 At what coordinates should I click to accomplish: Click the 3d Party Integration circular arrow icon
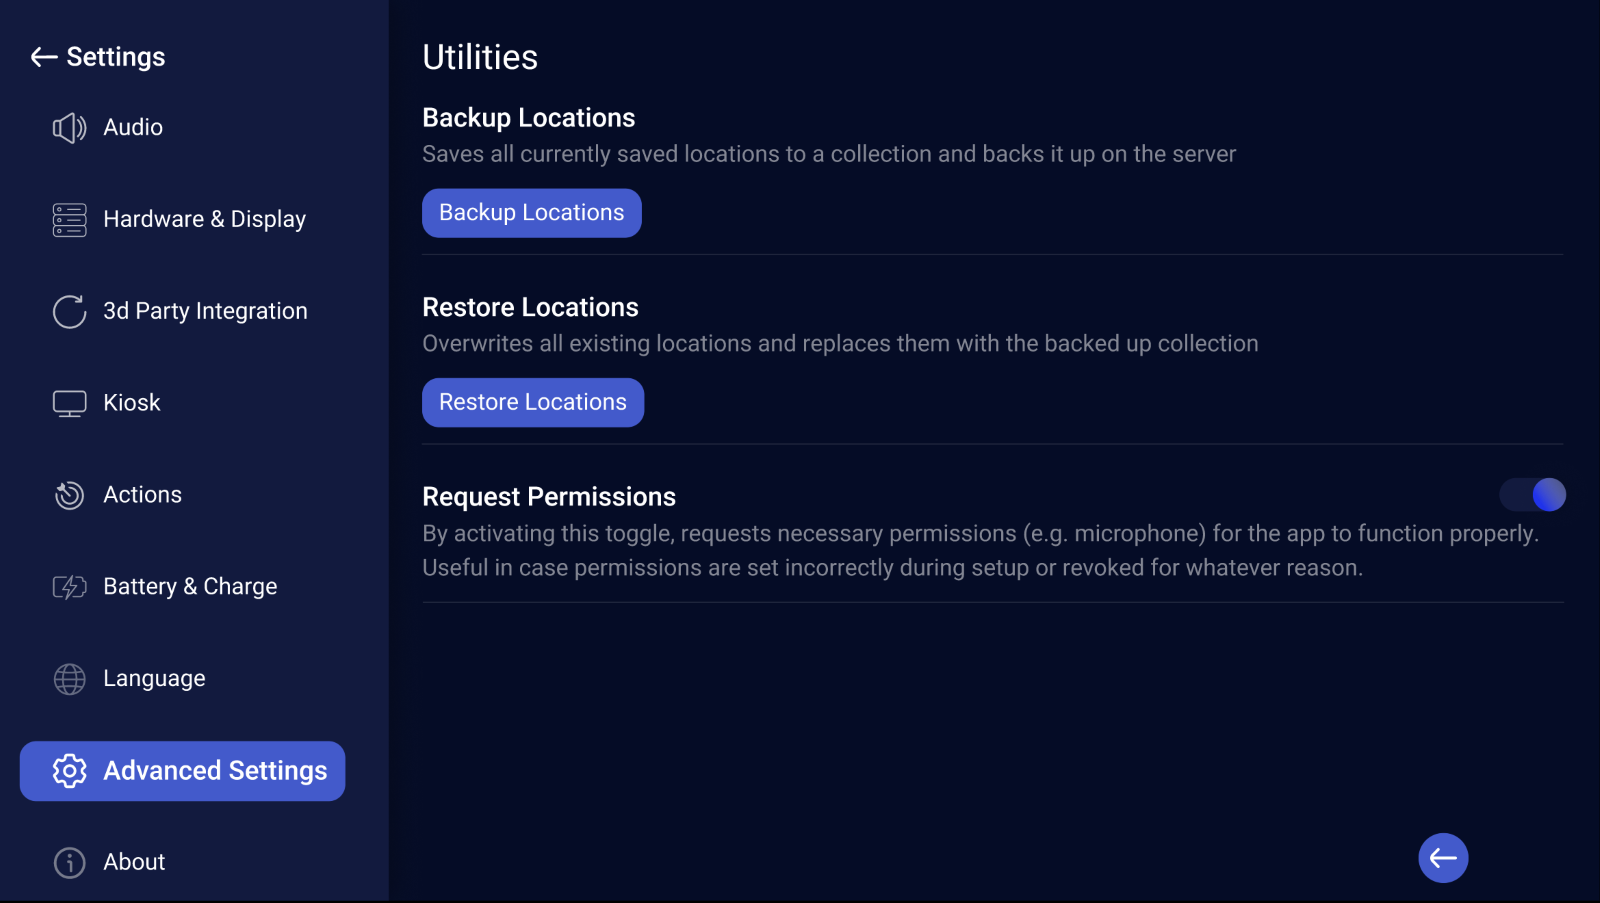(69, 312)
